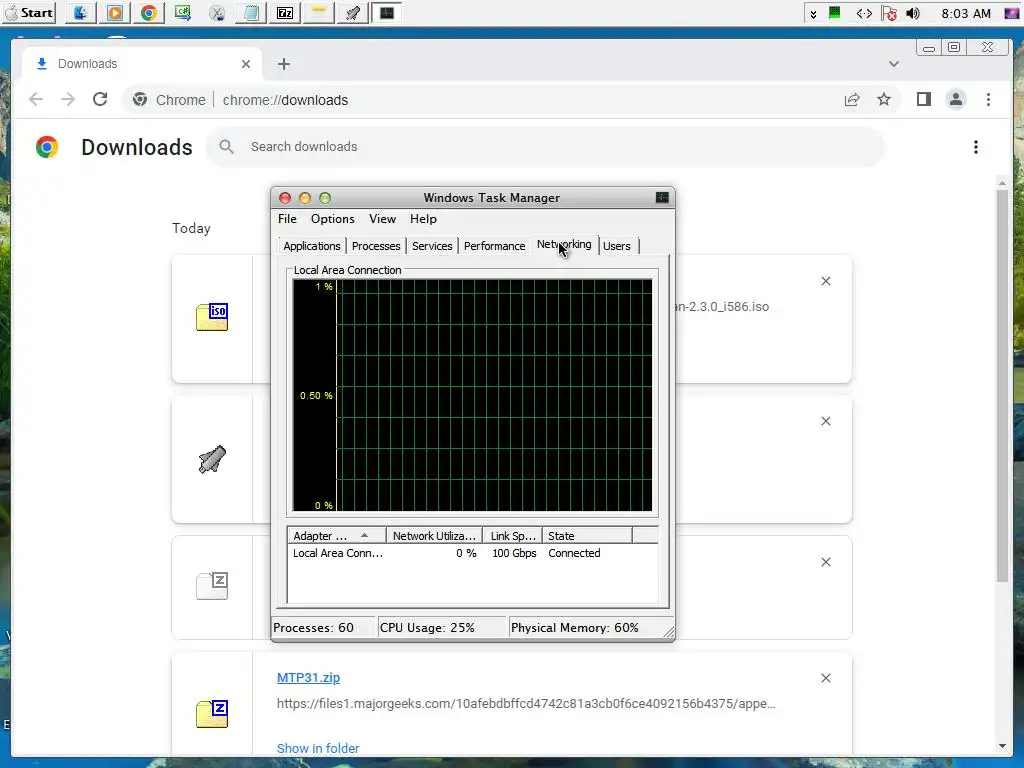Launch Finder icon in taskbar

(x=80, y=13)
